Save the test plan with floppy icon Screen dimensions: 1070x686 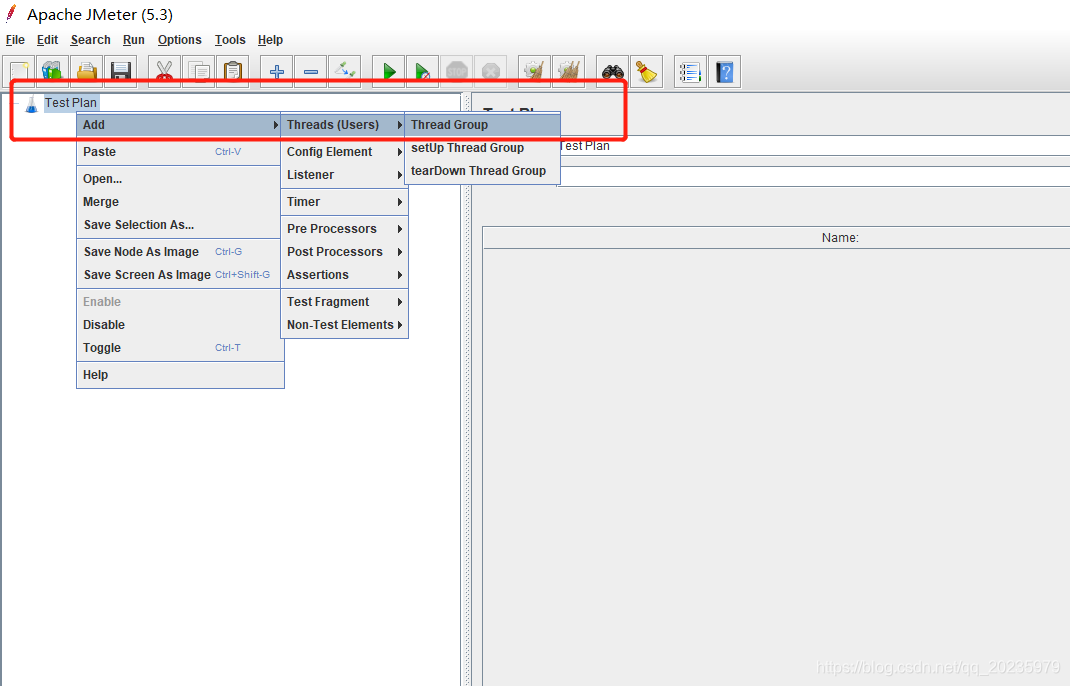[x=121, y=71]
